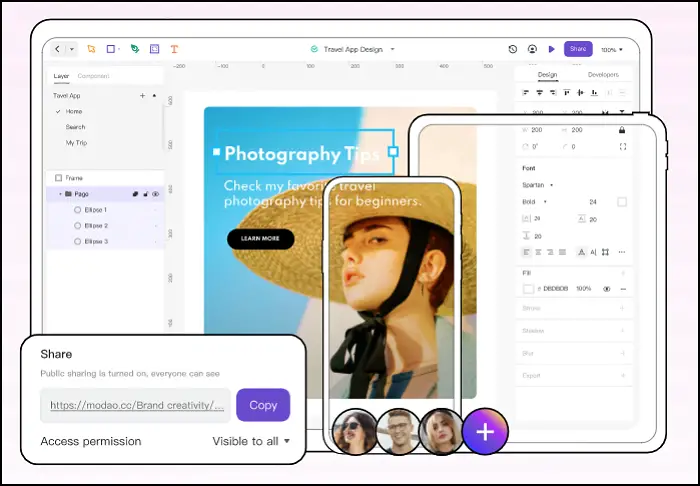
Task: Select the rectangle shape tool
Action: click(111, 49)
